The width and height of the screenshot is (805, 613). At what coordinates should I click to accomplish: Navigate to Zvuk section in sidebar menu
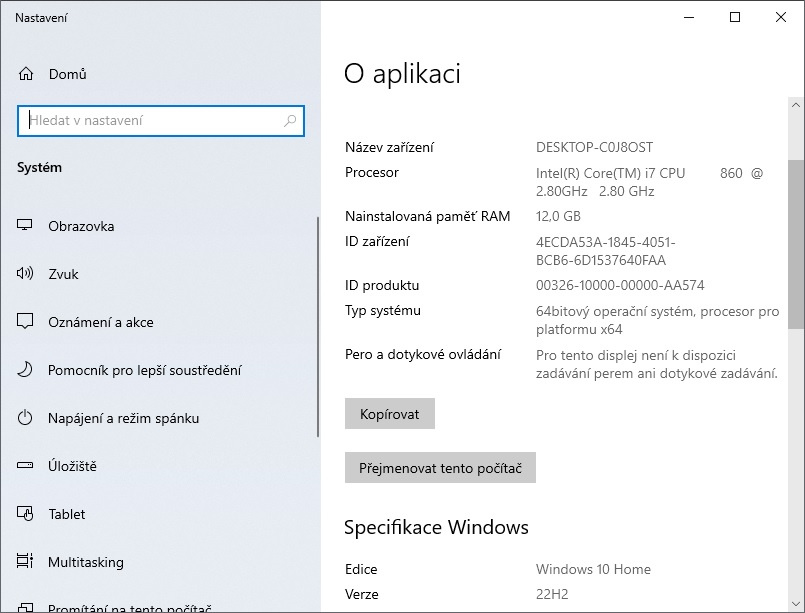(x=65, y=274)
